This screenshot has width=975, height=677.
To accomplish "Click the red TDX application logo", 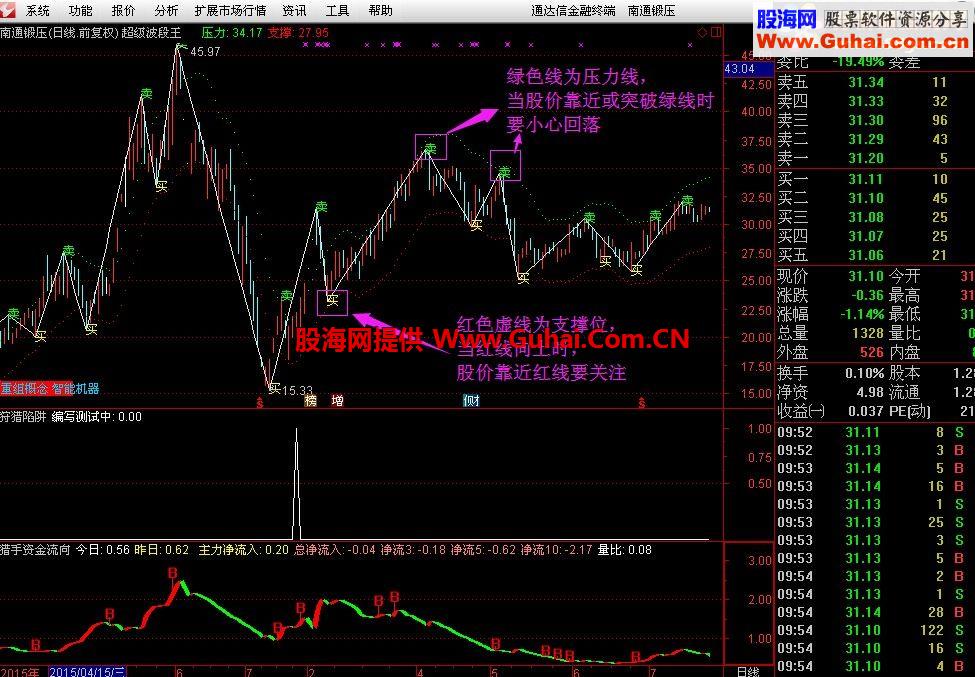I will pos(7,10).
